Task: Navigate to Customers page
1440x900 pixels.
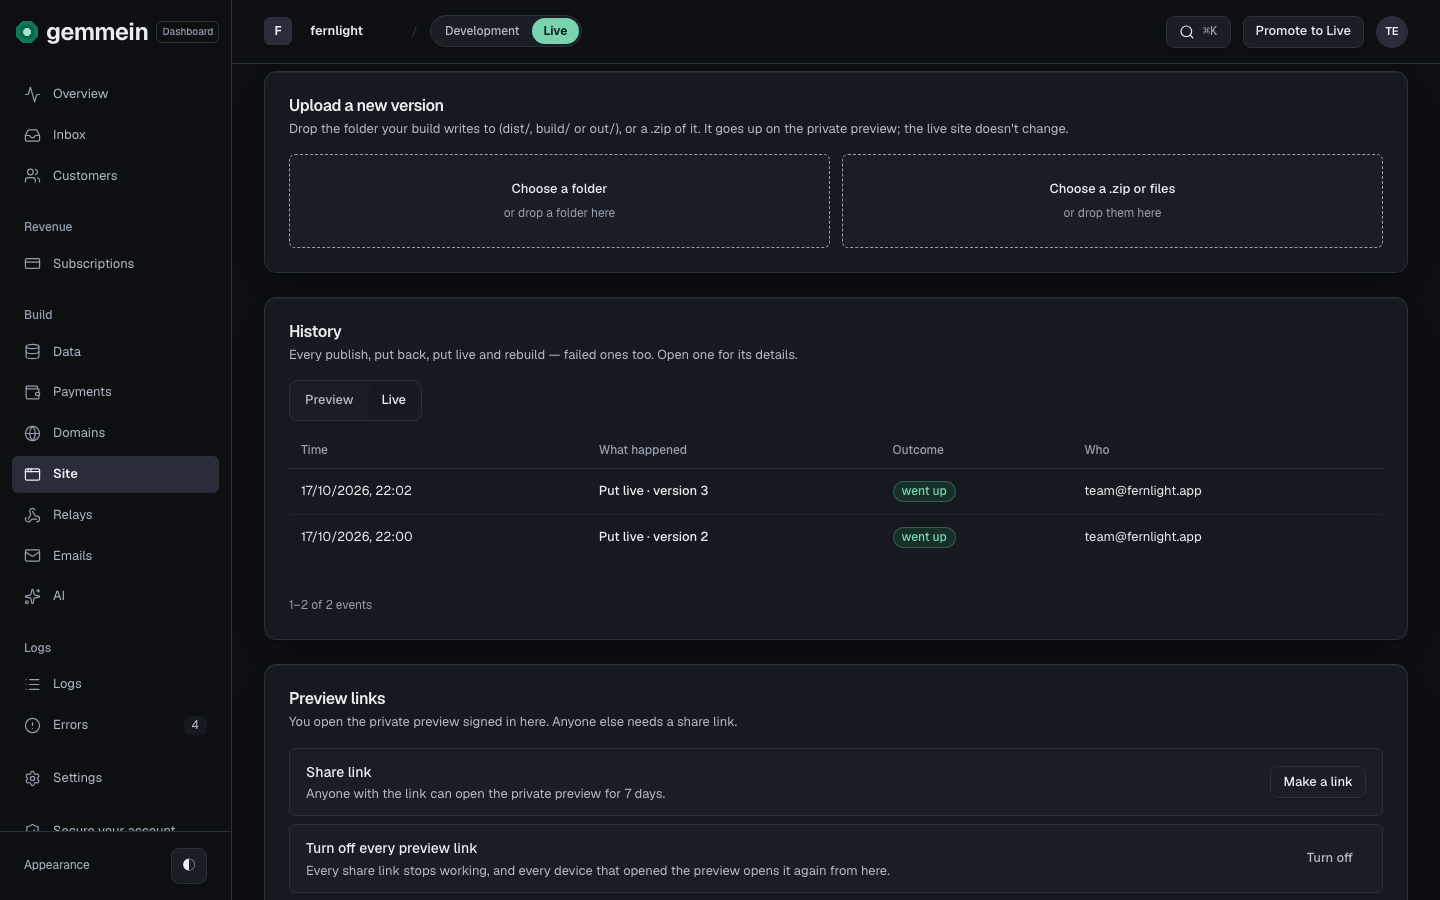Action: [x=115, y=176]
